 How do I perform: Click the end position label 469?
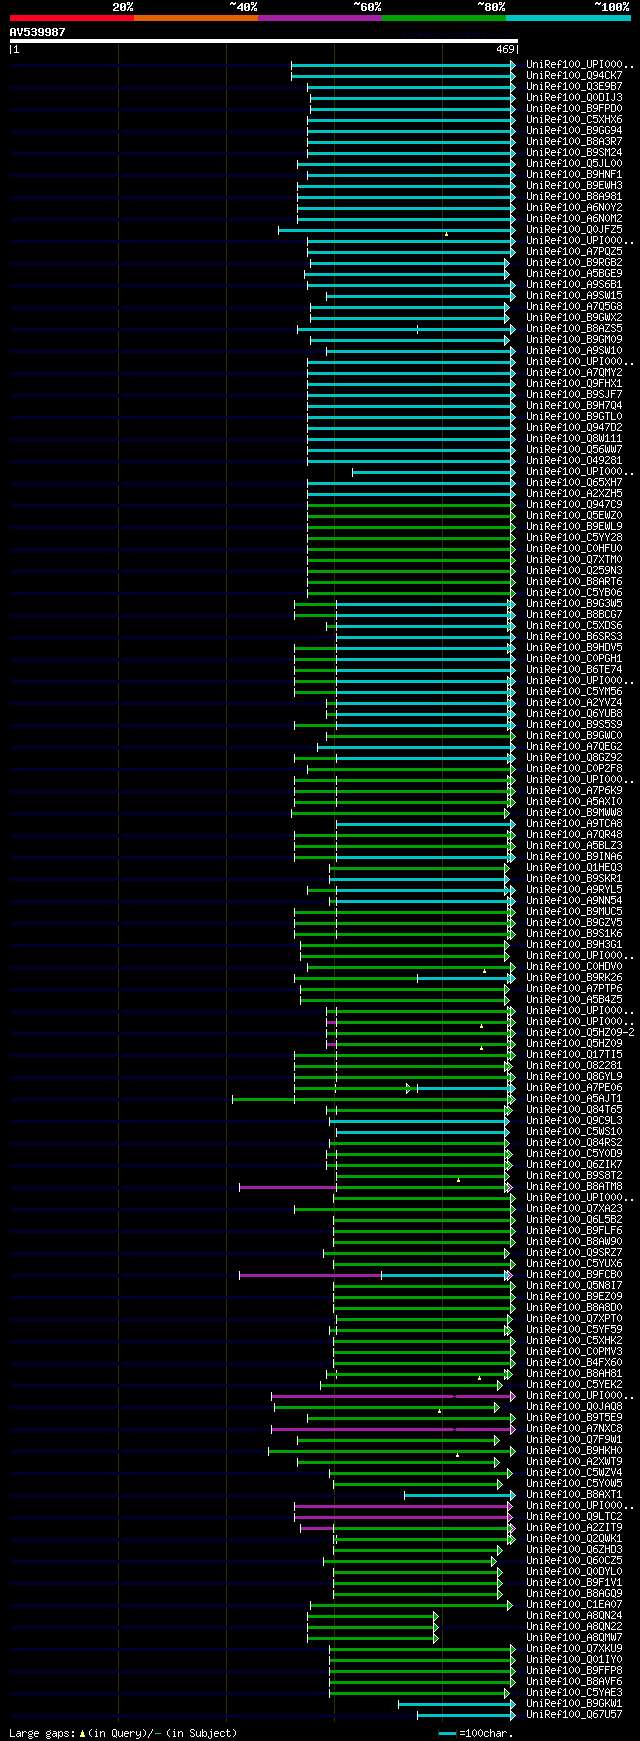[x=505, y=49]
